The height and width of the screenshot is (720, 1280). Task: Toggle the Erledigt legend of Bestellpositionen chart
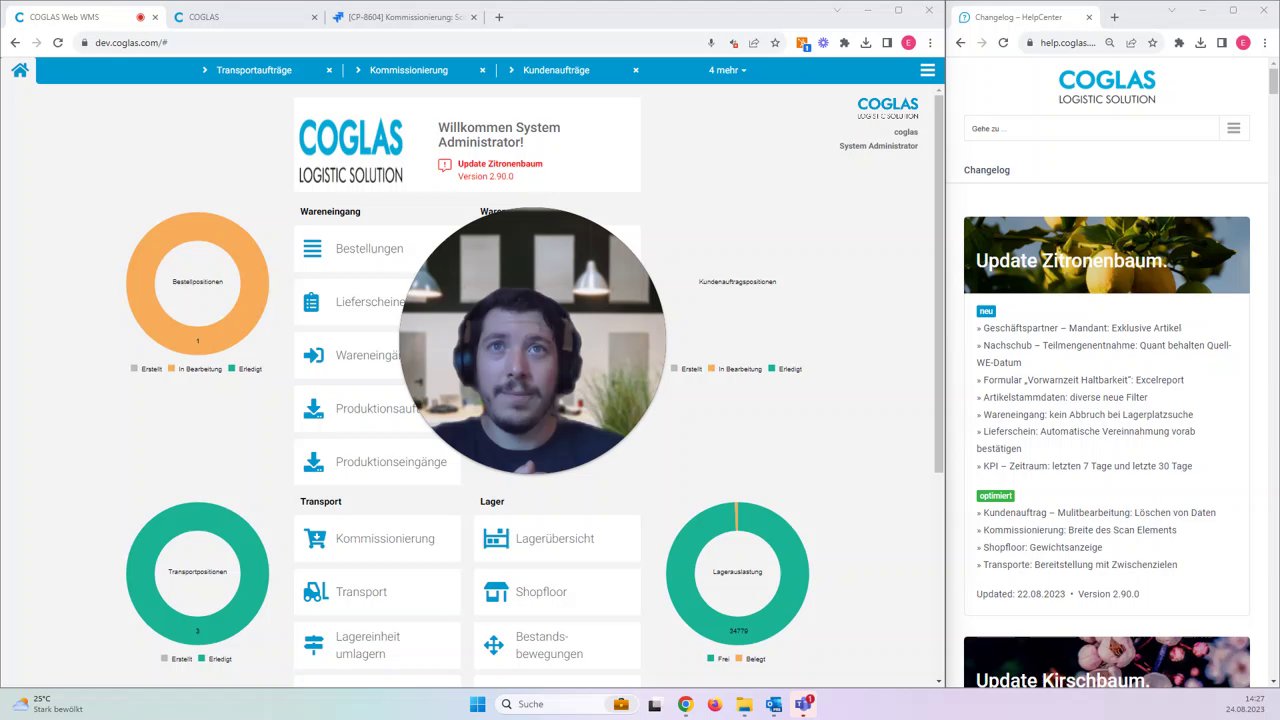pos(245,369)
